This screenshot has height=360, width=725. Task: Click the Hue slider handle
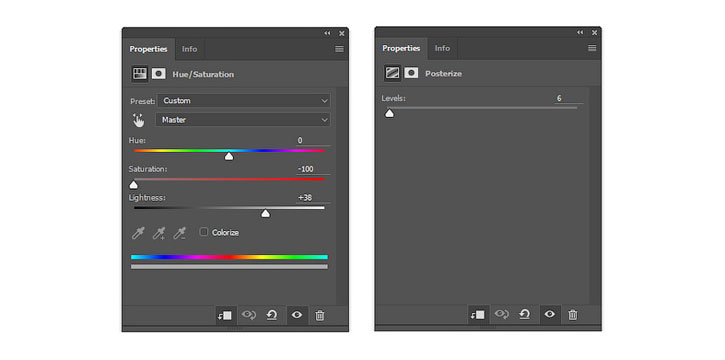tap(229, 157)
